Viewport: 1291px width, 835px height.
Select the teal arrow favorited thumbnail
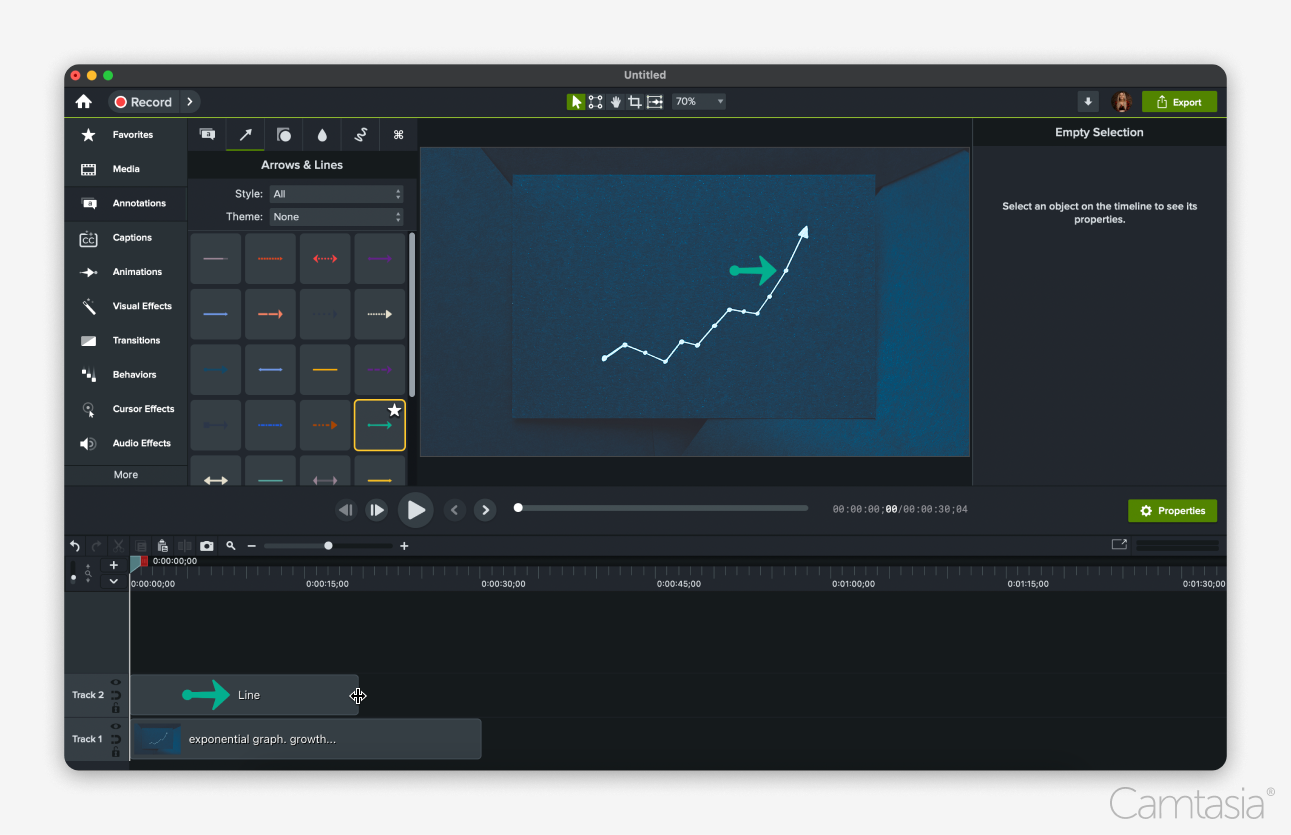coord(380,425)
